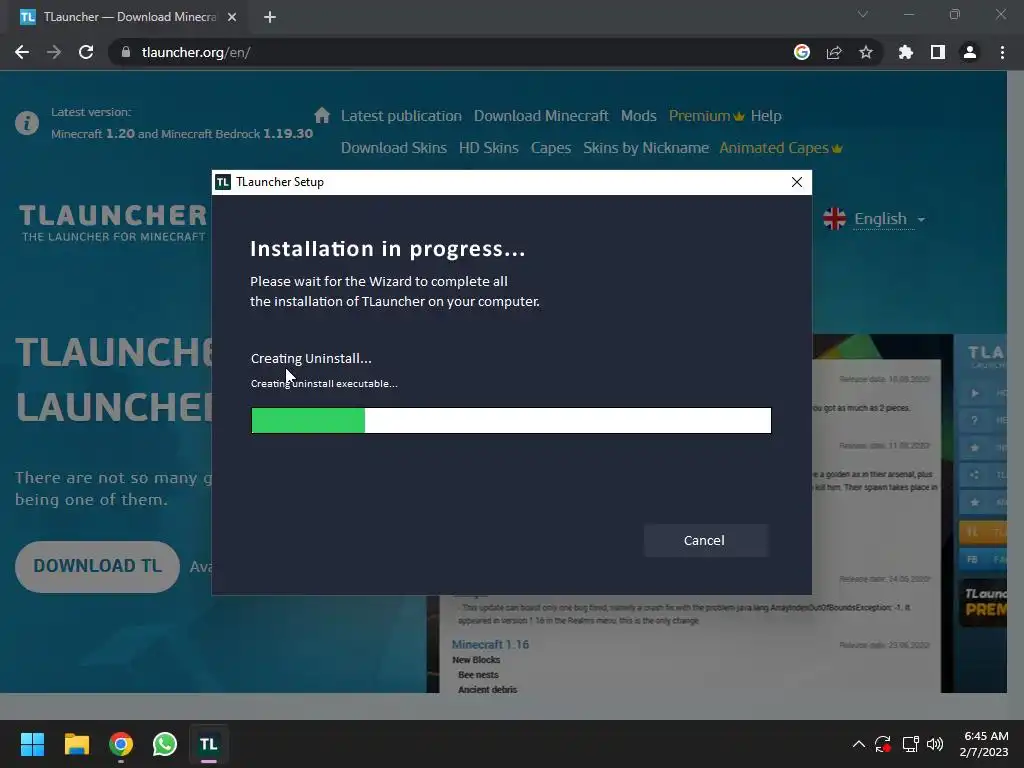
Task: Open File Explorer from taskbar
Action: (x=76, y=744)
